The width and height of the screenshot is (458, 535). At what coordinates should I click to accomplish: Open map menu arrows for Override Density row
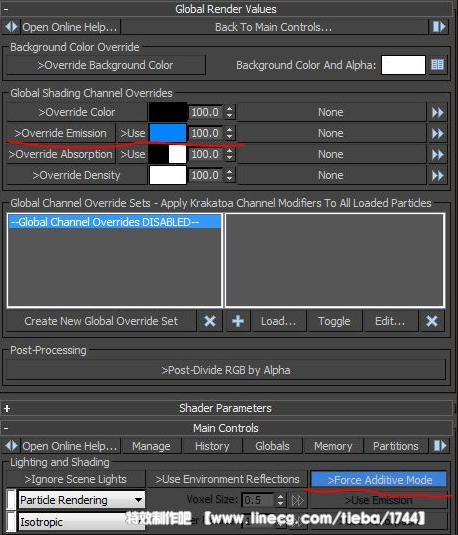tap(438, 175)
